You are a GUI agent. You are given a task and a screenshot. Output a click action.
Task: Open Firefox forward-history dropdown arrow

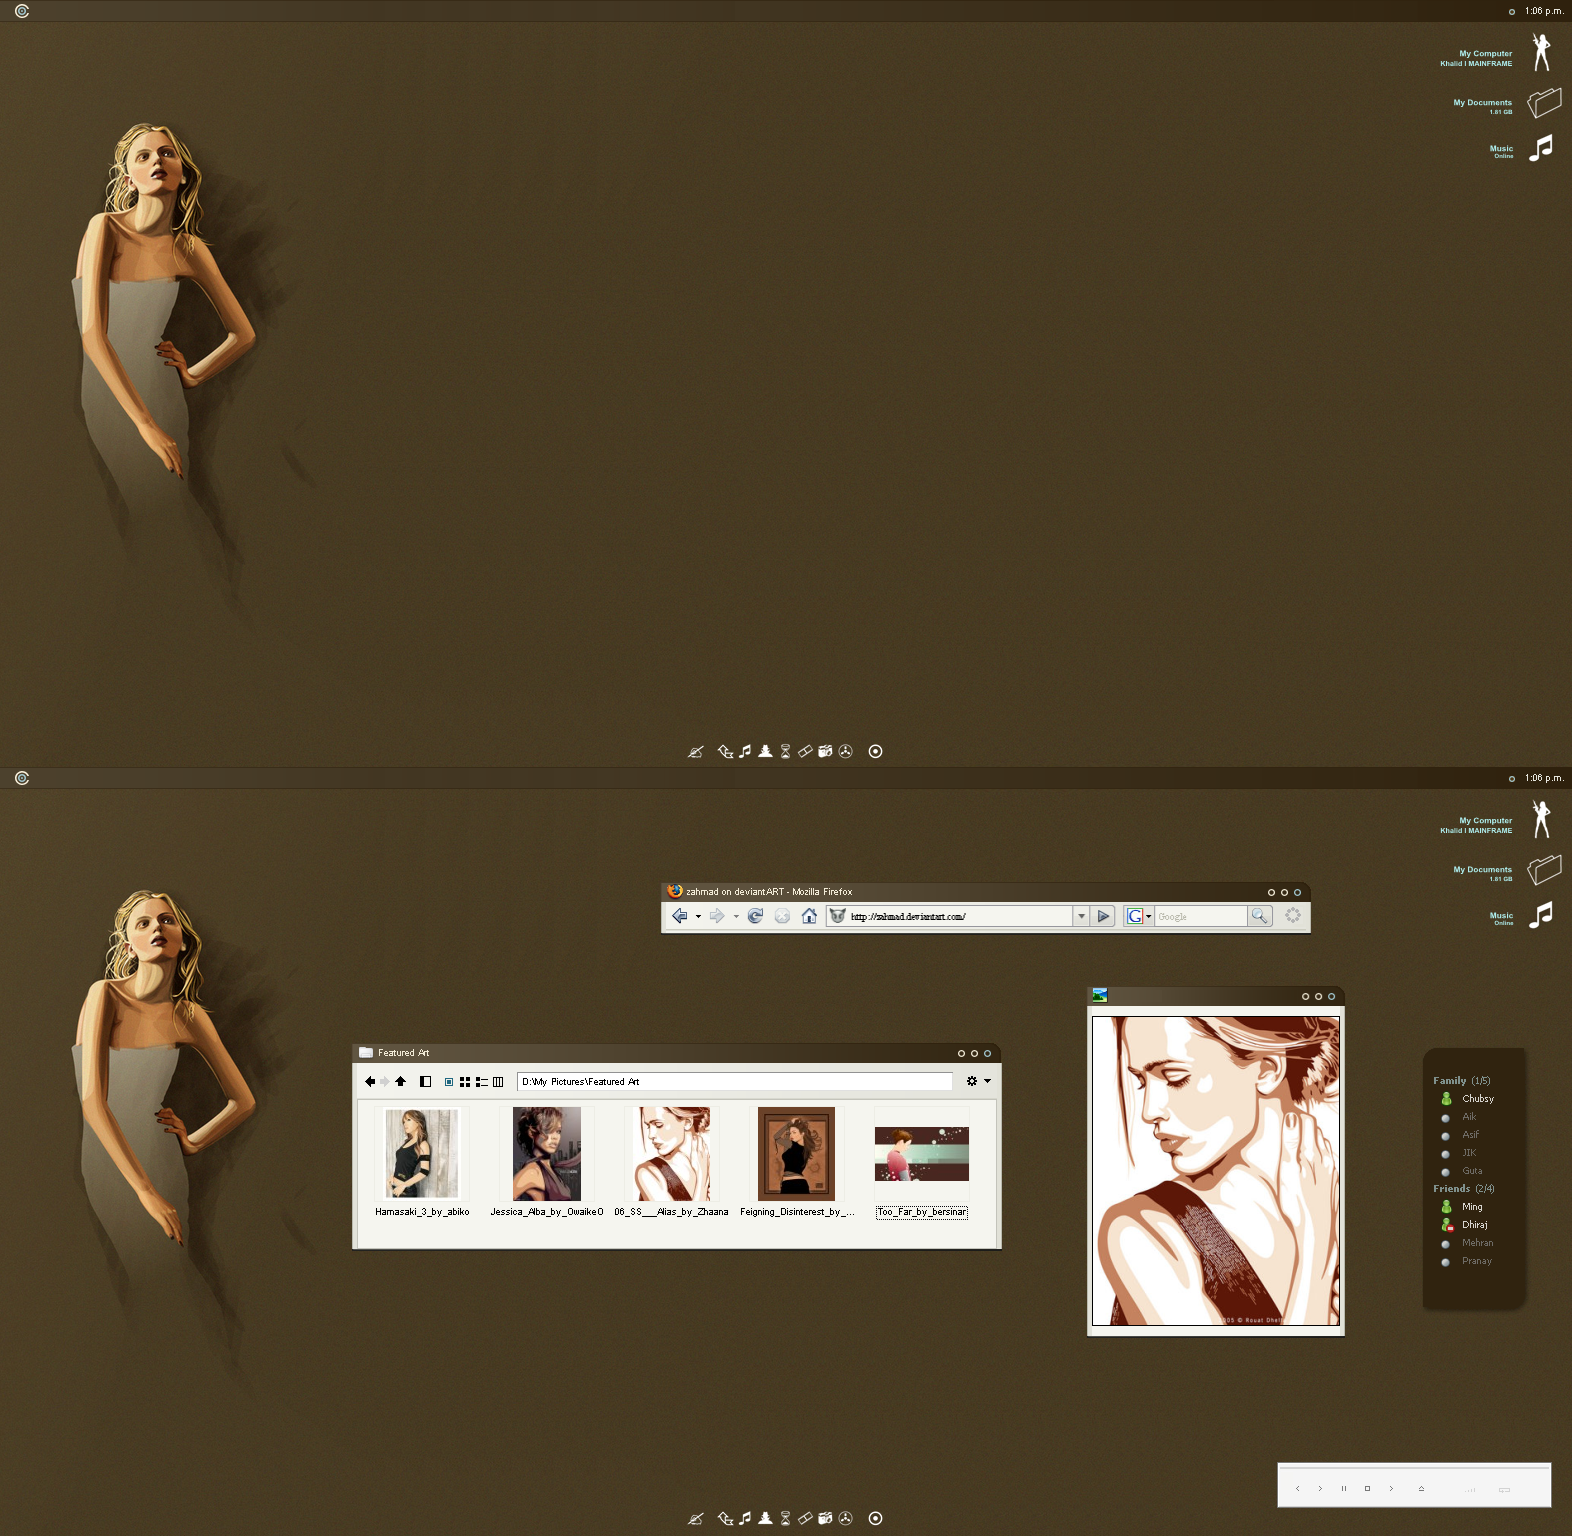point(736,917)
